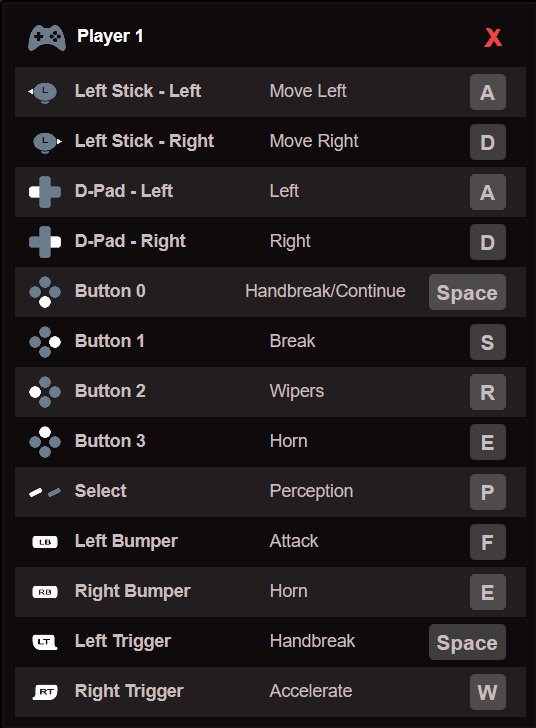Click the Right Trigger RT icon
The height and width of the screenshot is (728, 536).
tap(45, 692)
